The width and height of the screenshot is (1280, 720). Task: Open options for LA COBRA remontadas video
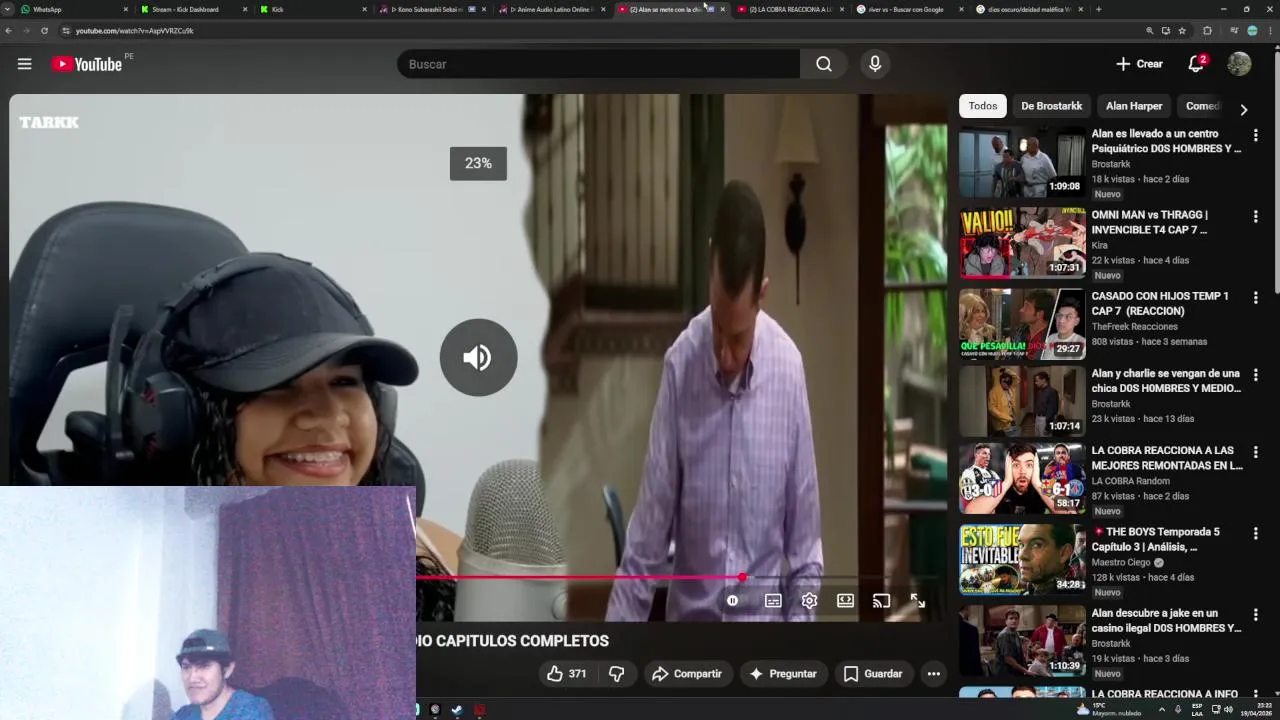[x=1255, y=452]
